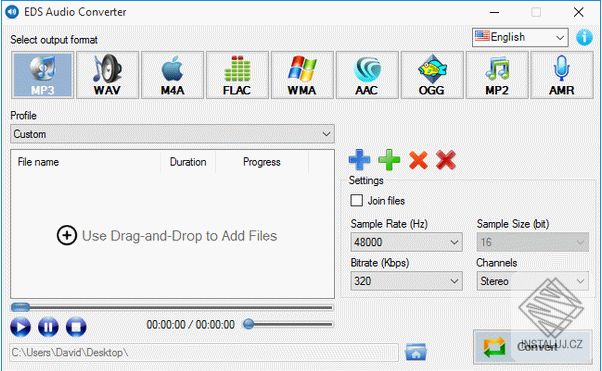Click the green plus add icon
The width and height of the screenshot is (602, 371).
[389, 159]
